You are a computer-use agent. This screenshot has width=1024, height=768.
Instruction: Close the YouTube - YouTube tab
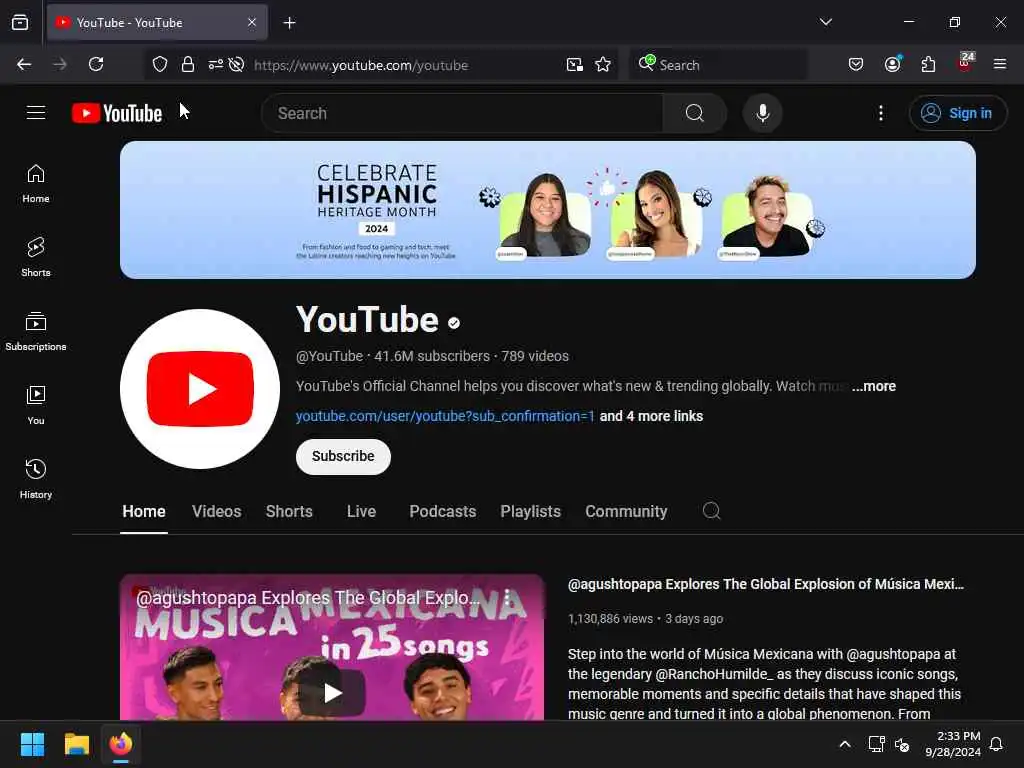coord(252,22)
